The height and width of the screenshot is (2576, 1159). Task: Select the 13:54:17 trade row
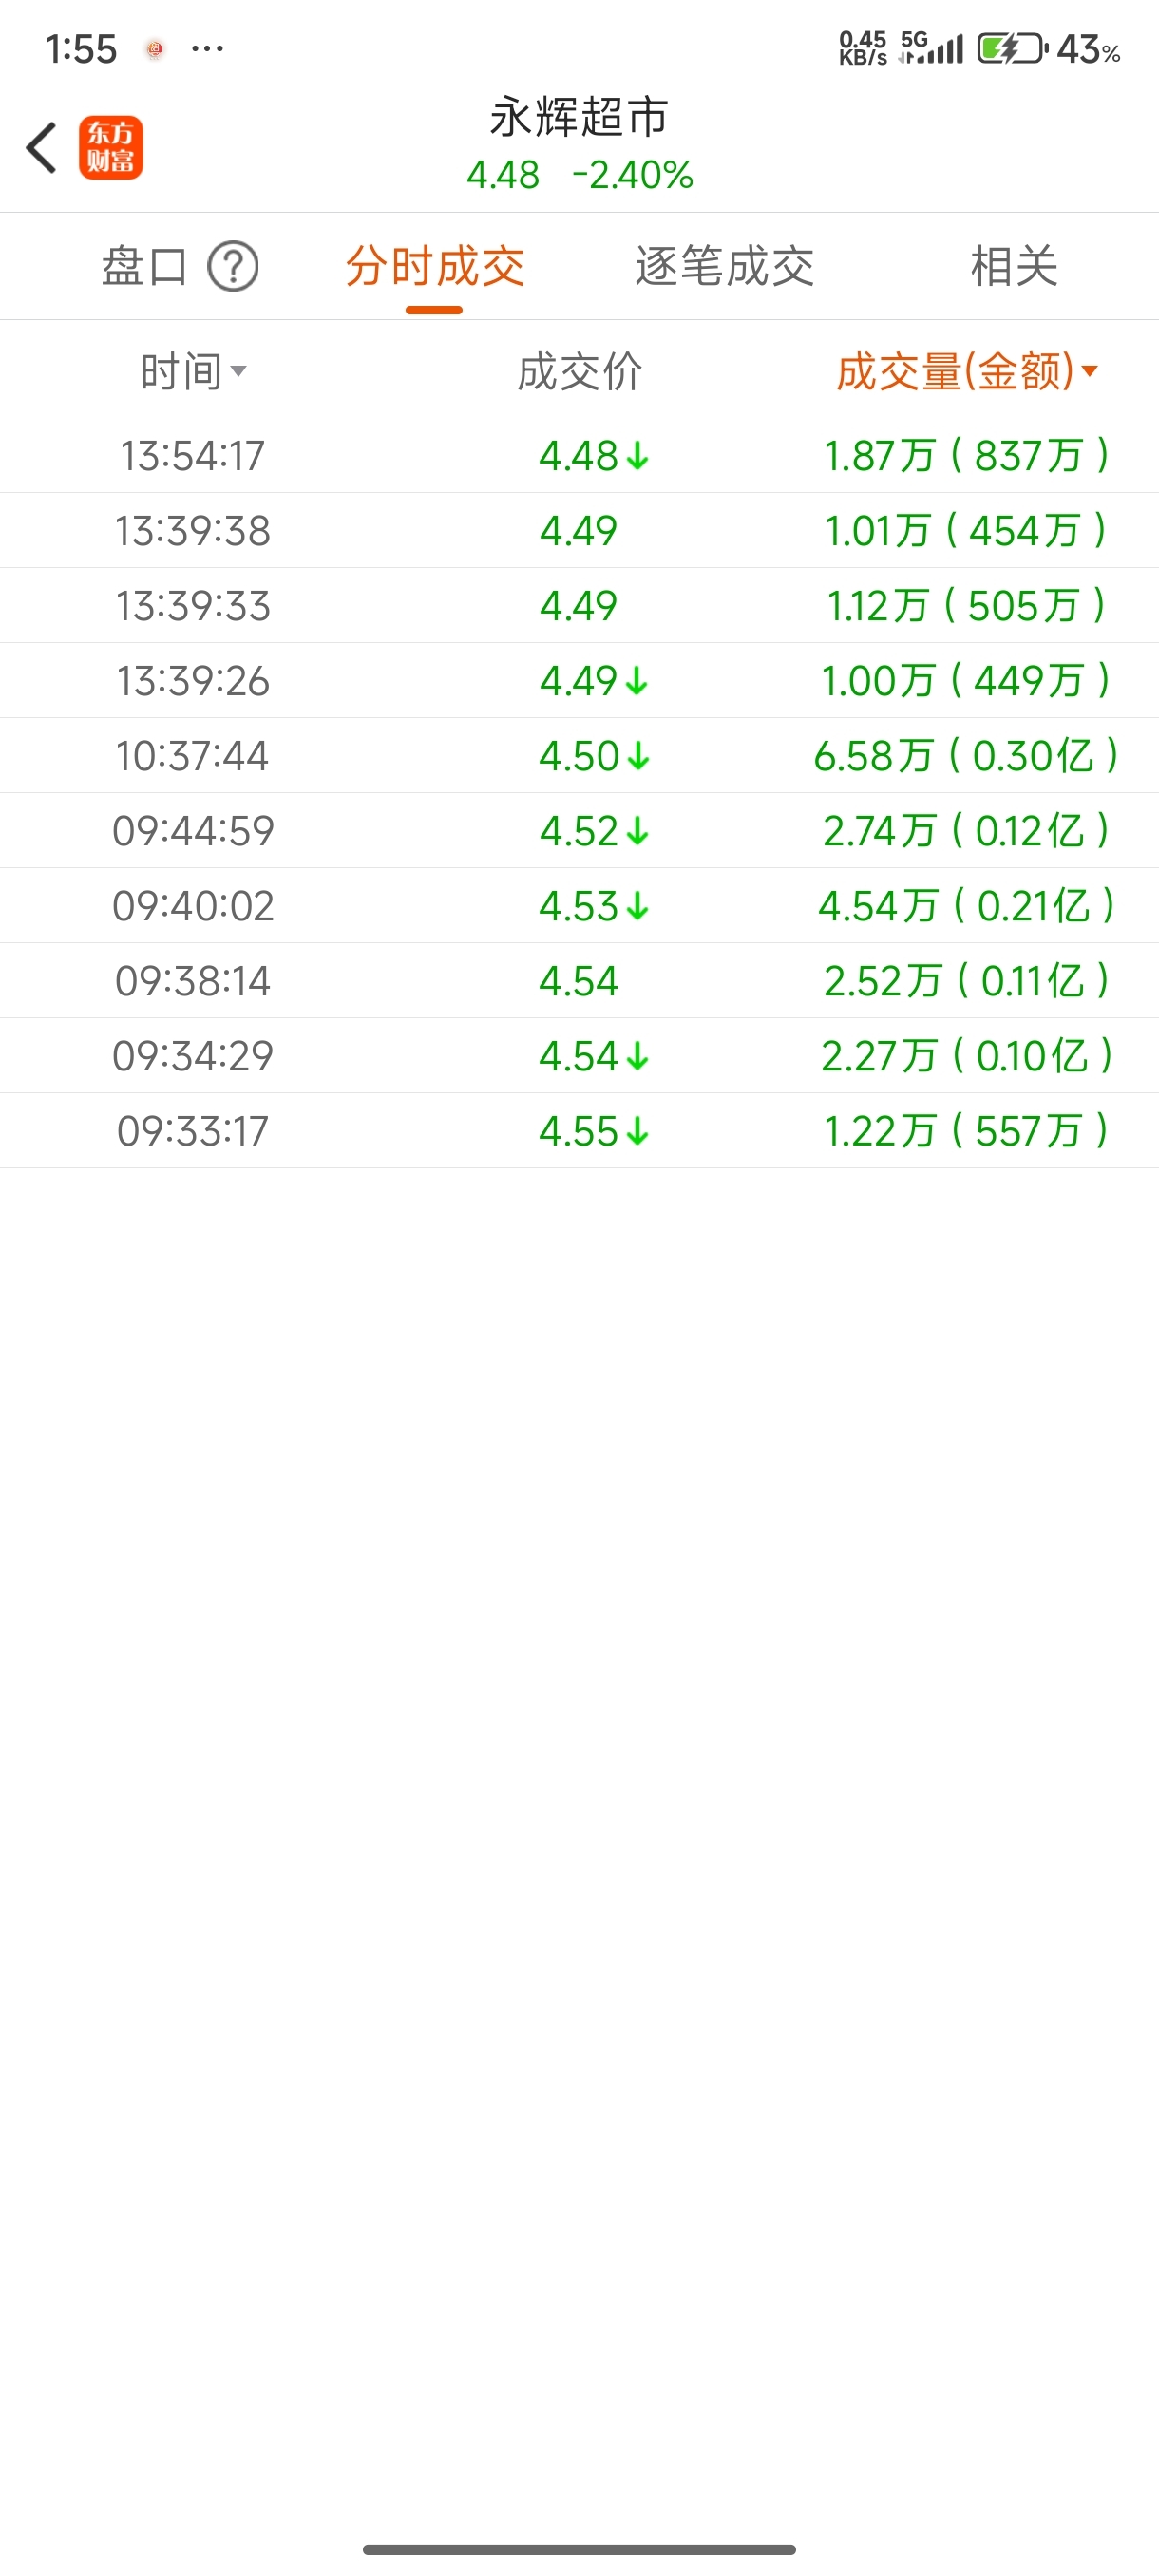pos(579,456)
